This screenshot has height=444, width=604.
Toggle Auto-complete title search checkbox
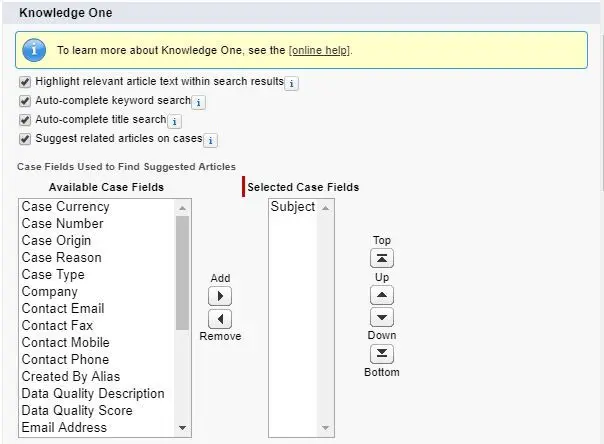tap(25, 120)
